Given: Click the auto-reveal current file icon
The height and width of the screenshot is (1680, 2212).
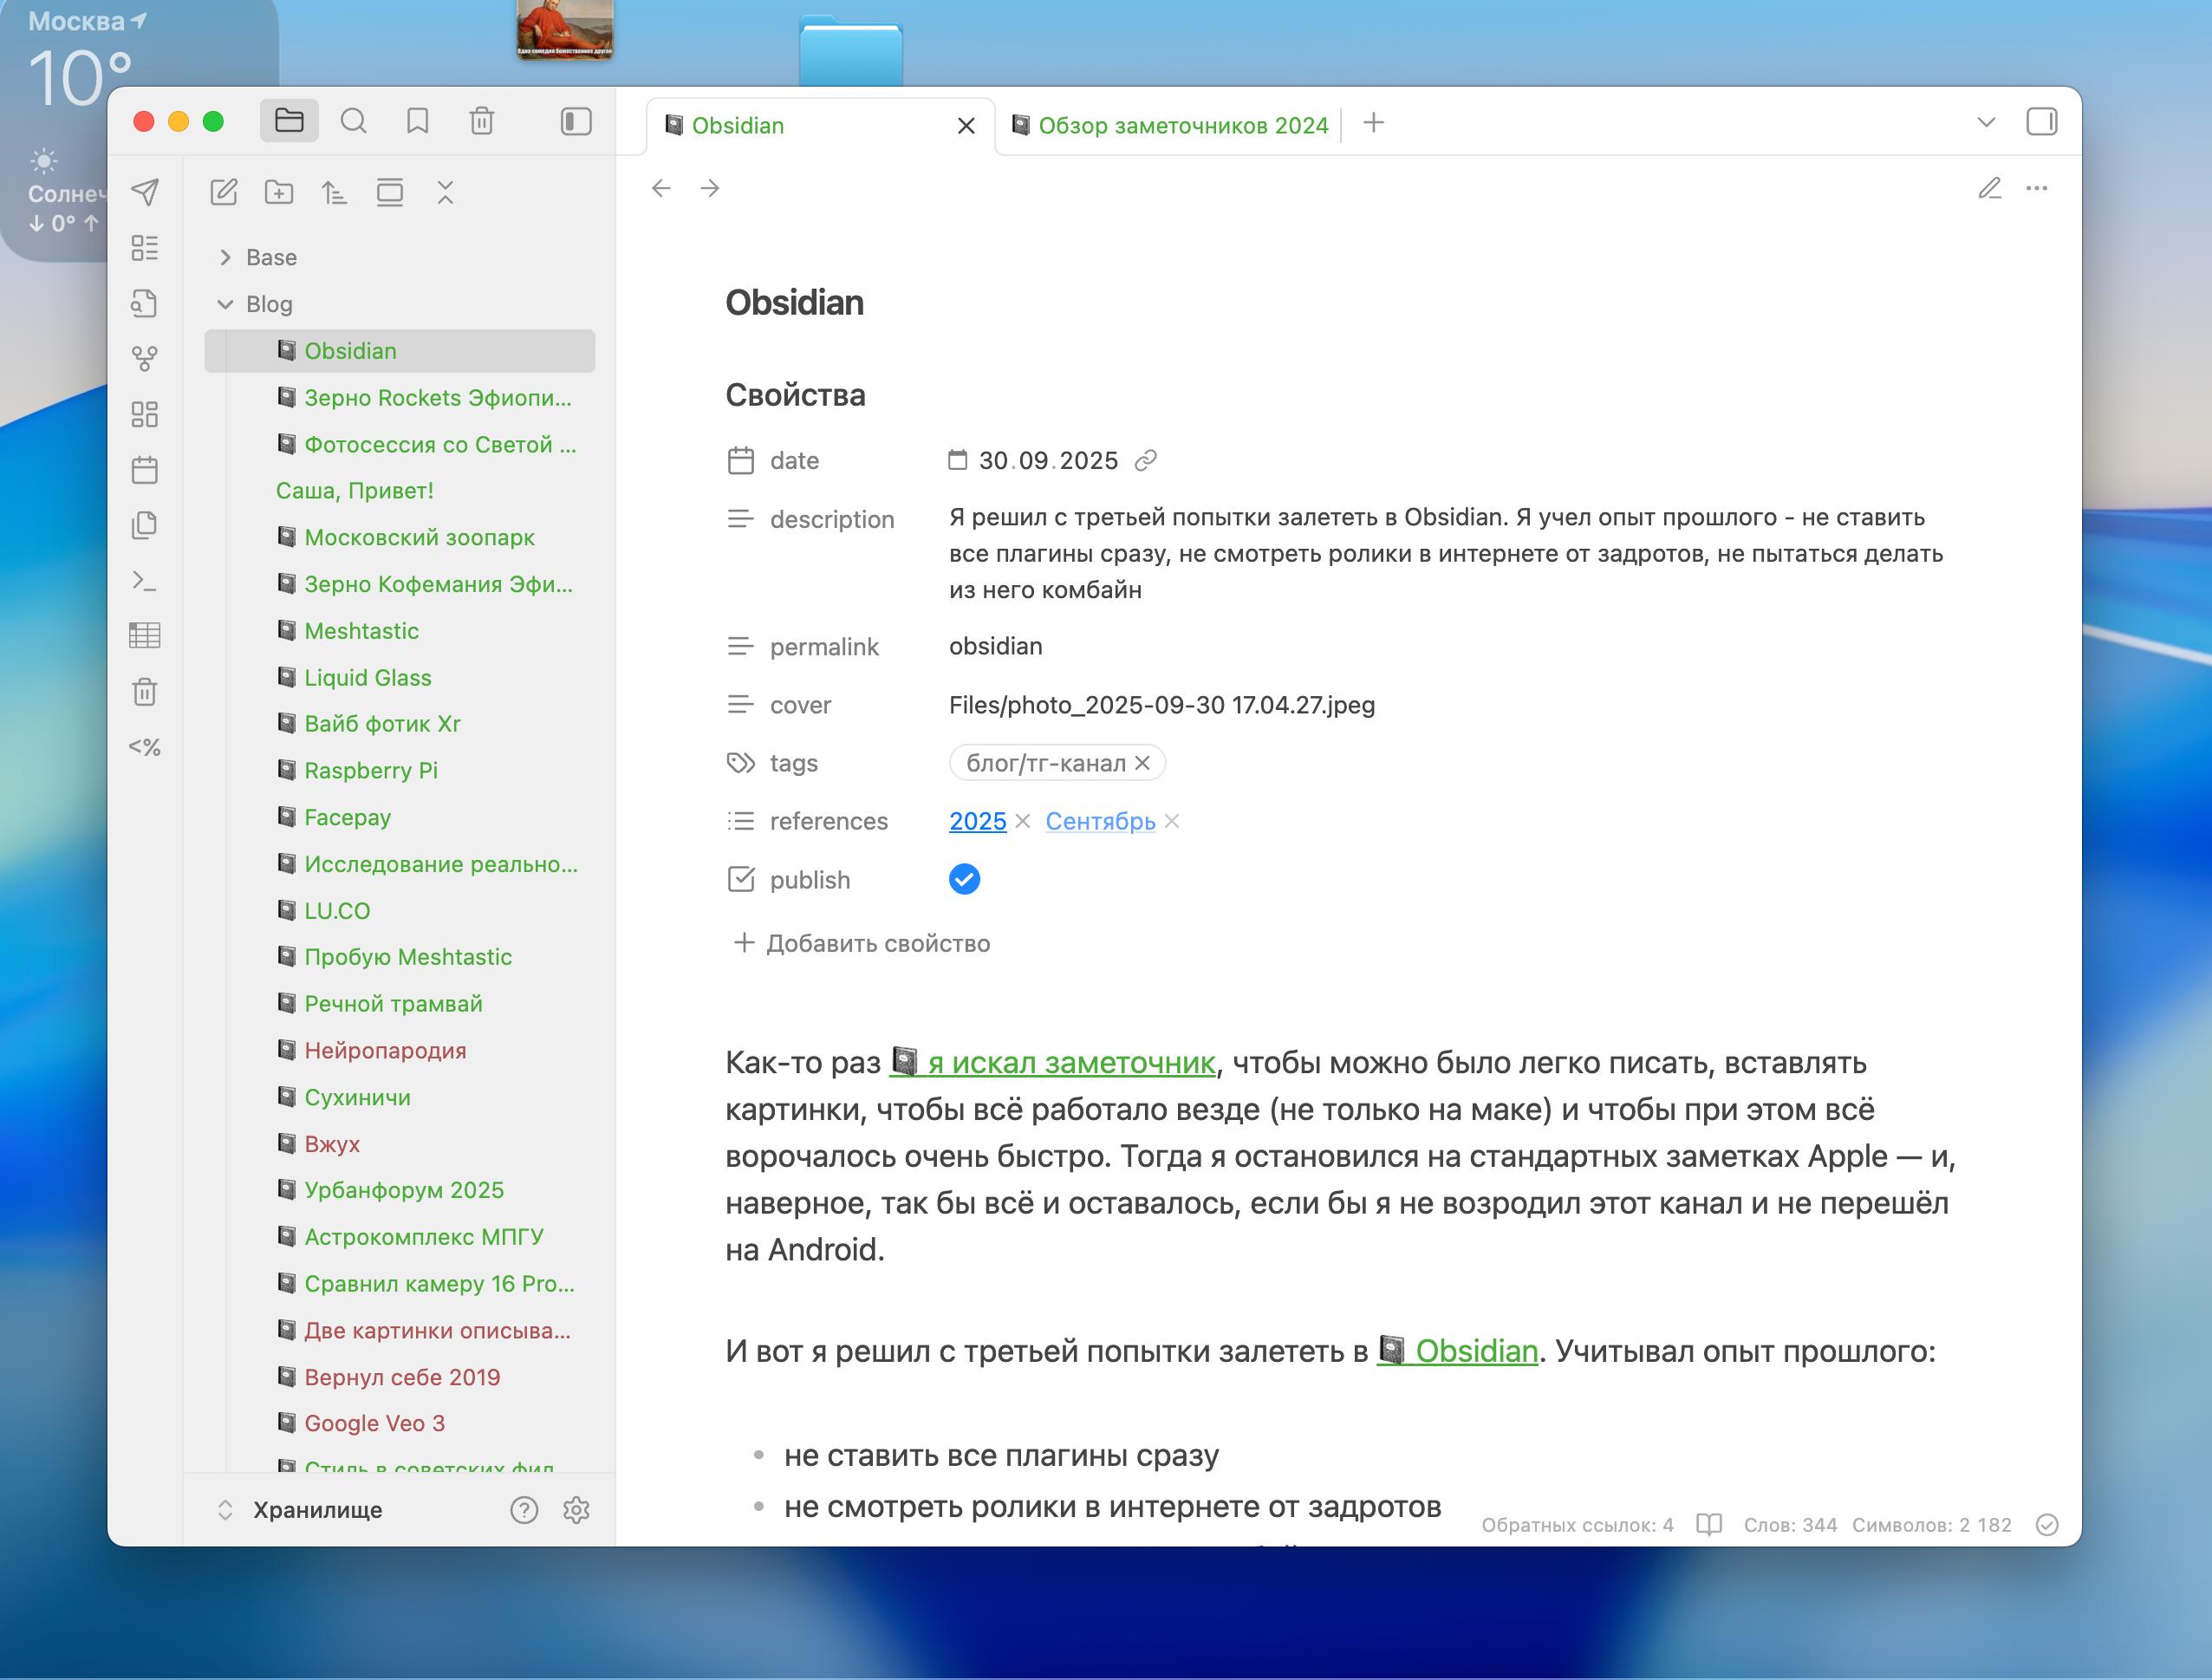Looking at the screenshot, I should pos(390,192).
